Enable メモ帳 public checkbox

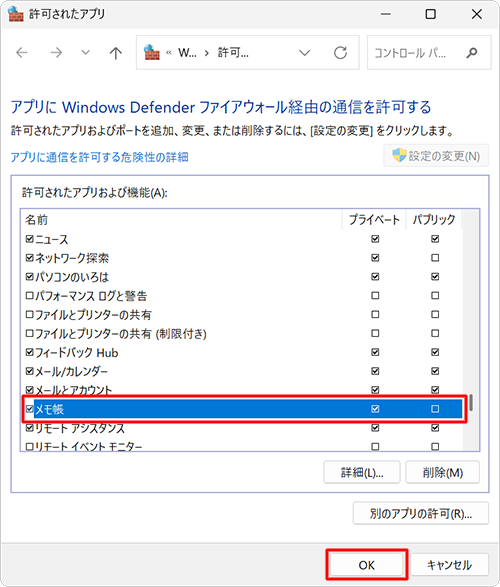[435, 409]
